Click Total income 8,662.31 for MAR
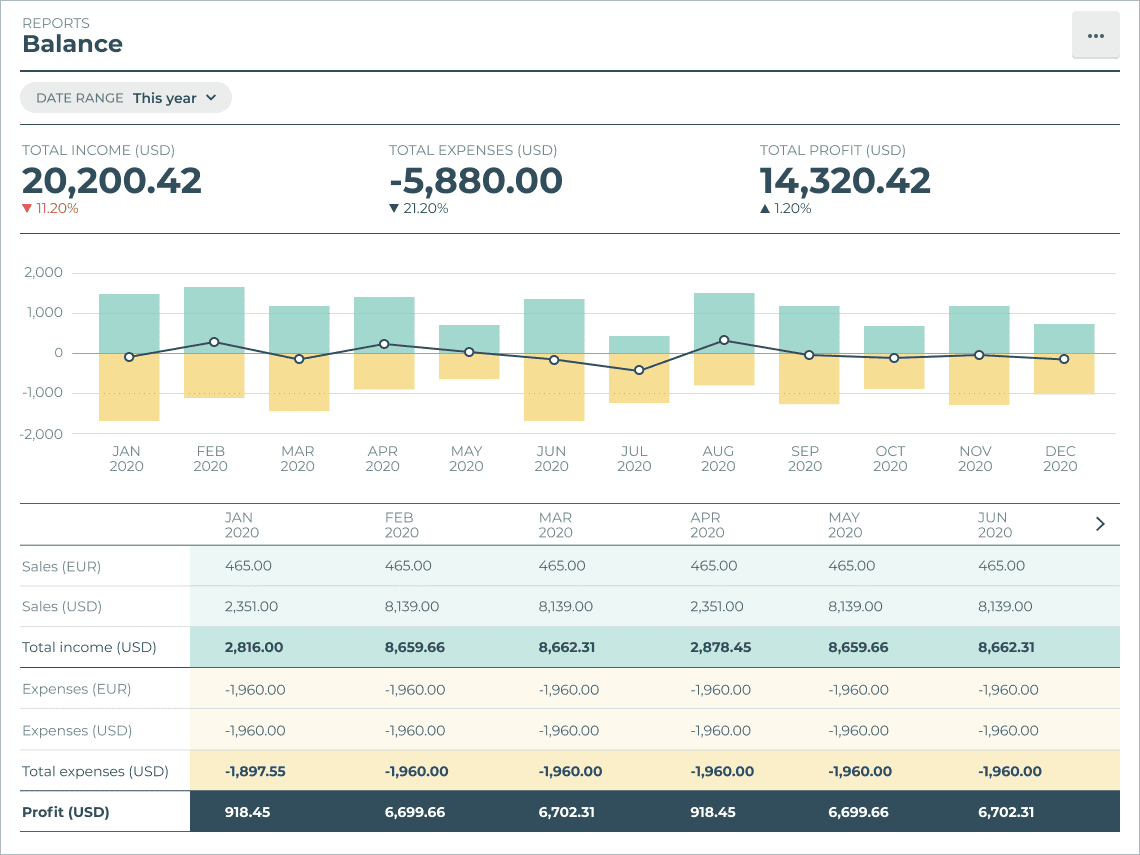 [566, 647]
